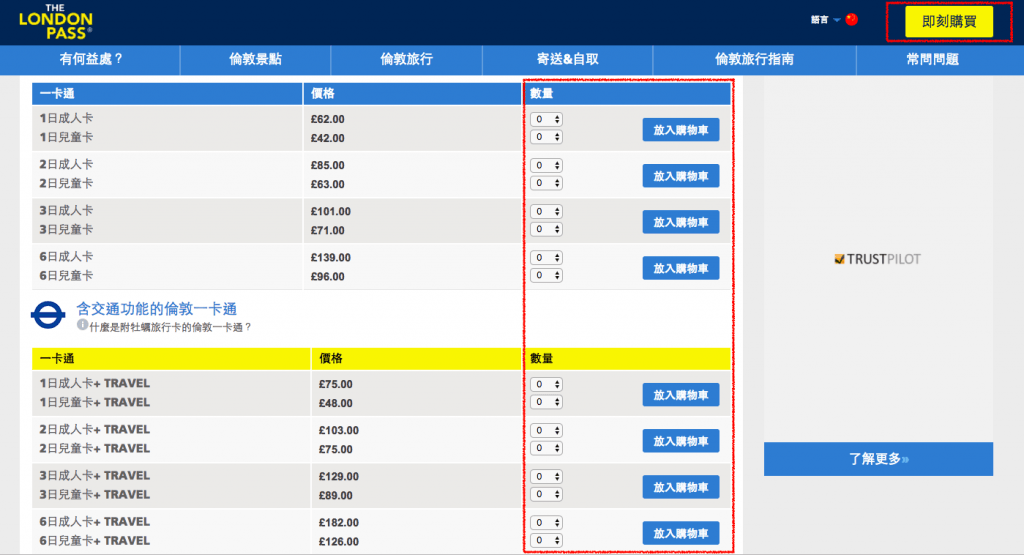Open quantity selector for 2日兒童卡 £63.00
This screenshot has width=1024, height=555.
click(546, 183)
